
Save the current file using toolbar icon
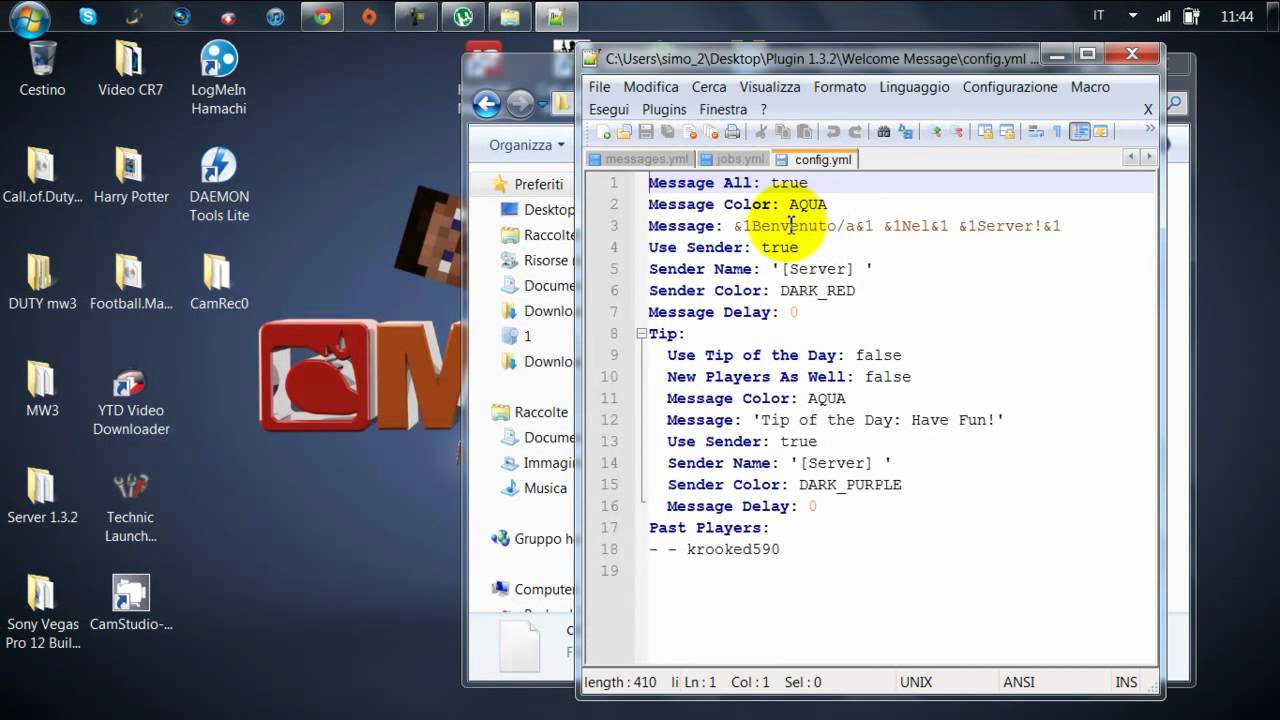(646, 132)
